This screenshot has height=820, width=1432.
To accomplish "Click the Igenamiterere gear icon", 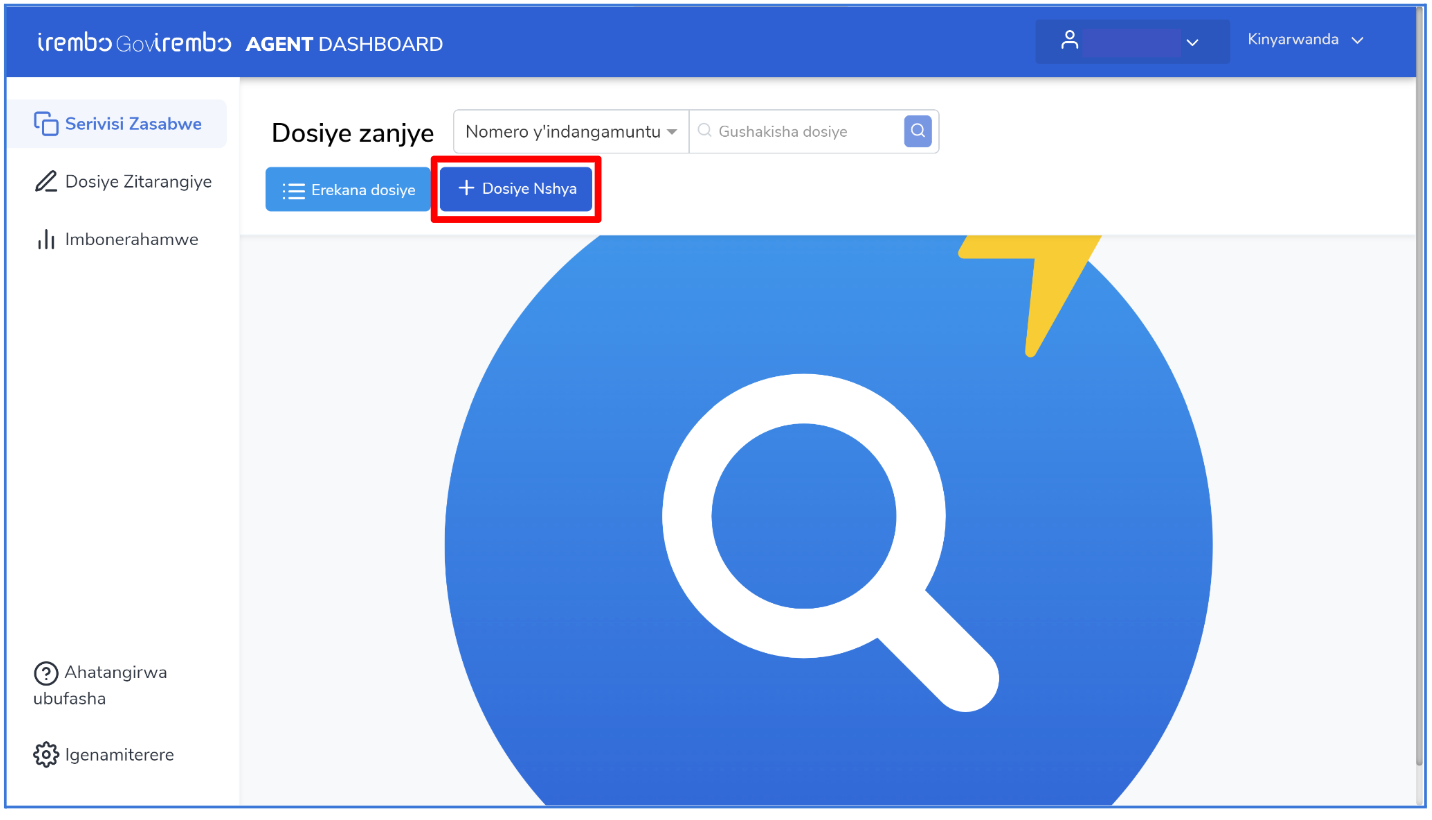I will pos(46,755).
